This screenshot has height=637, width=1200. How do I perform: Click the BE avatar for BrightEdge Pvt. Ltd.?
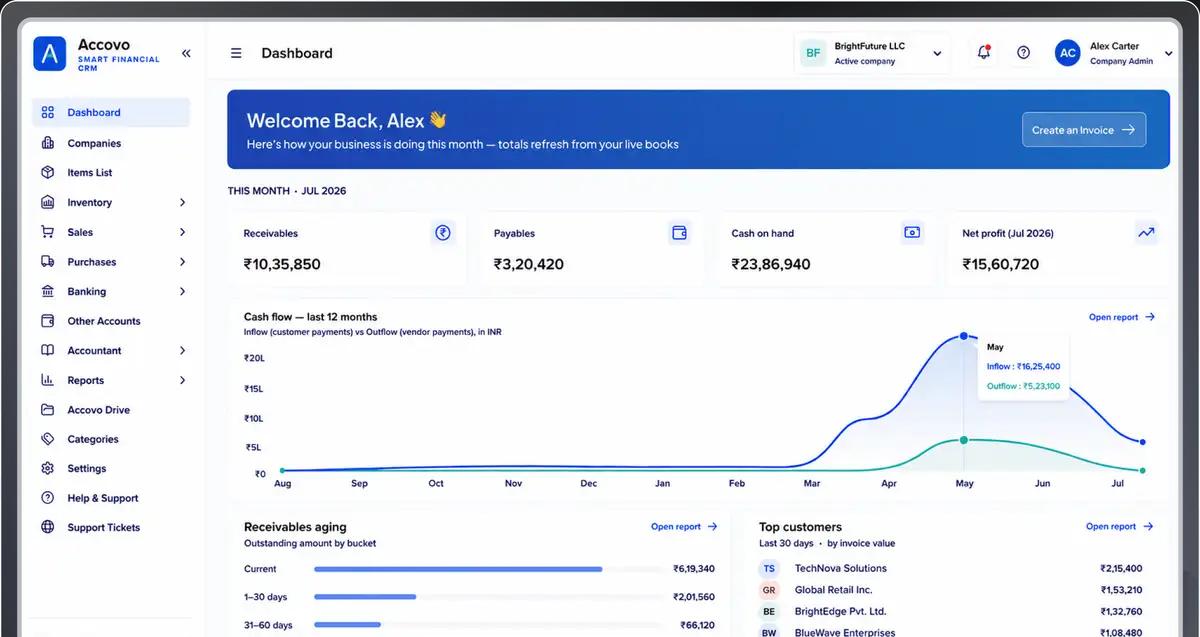[x=769, y=611]
